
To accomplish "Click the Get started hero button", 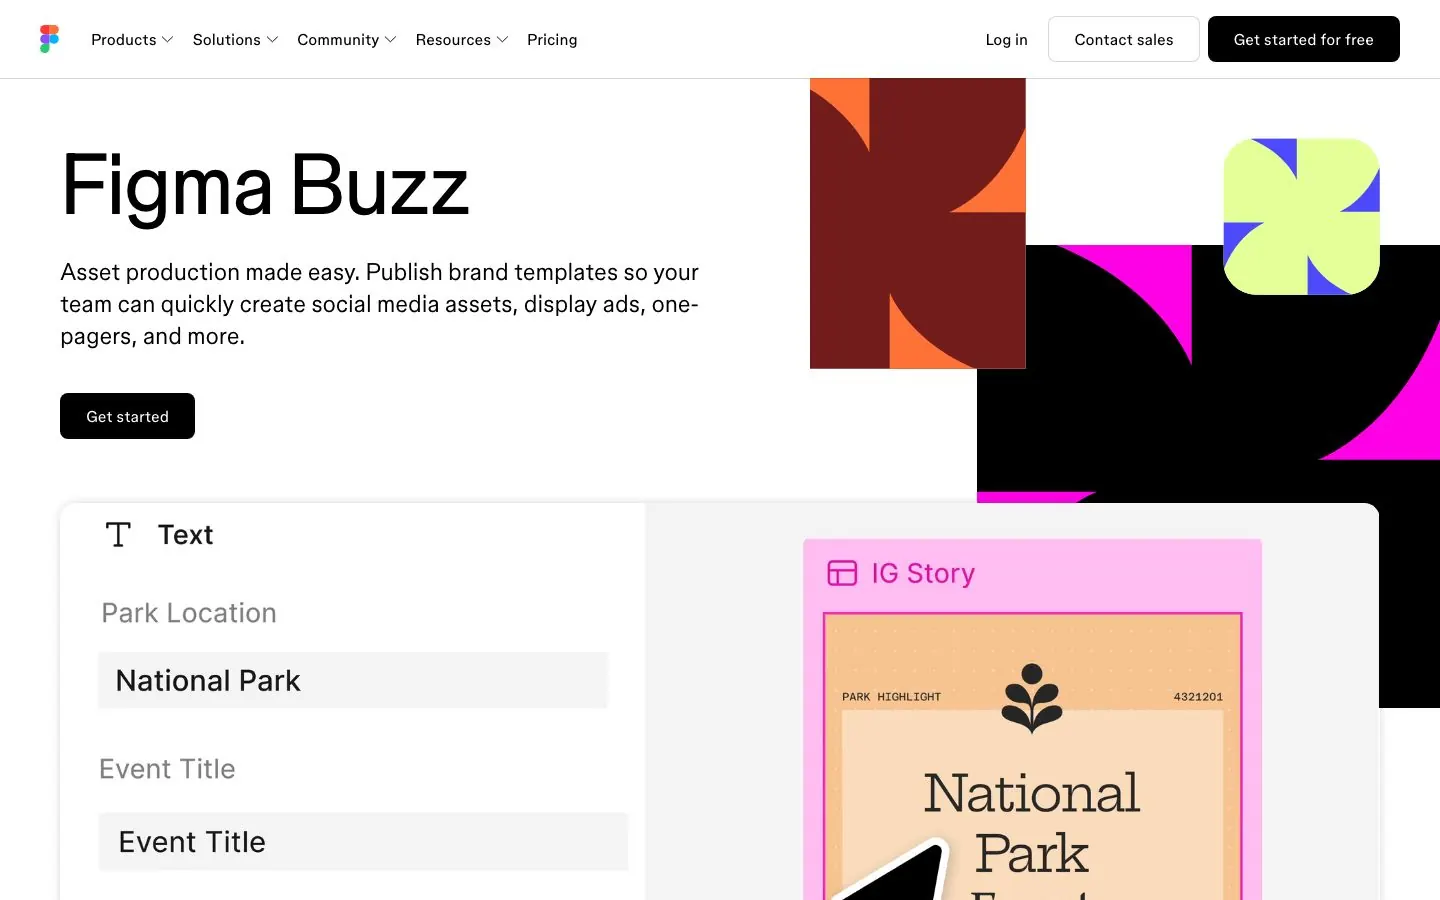I will (127, 416).
